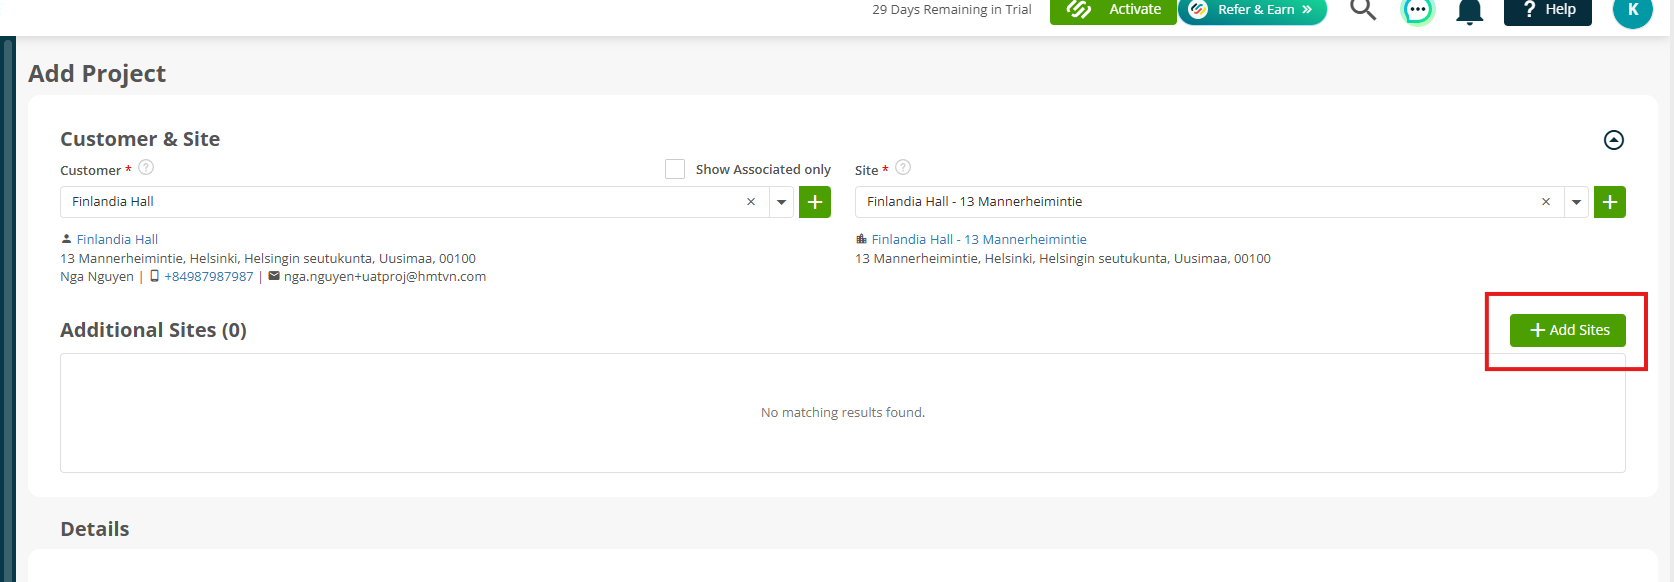Open the Site dropdown arrow
The width and height of the screenshot is (1674, 582).
click(x=1577, y=202)
